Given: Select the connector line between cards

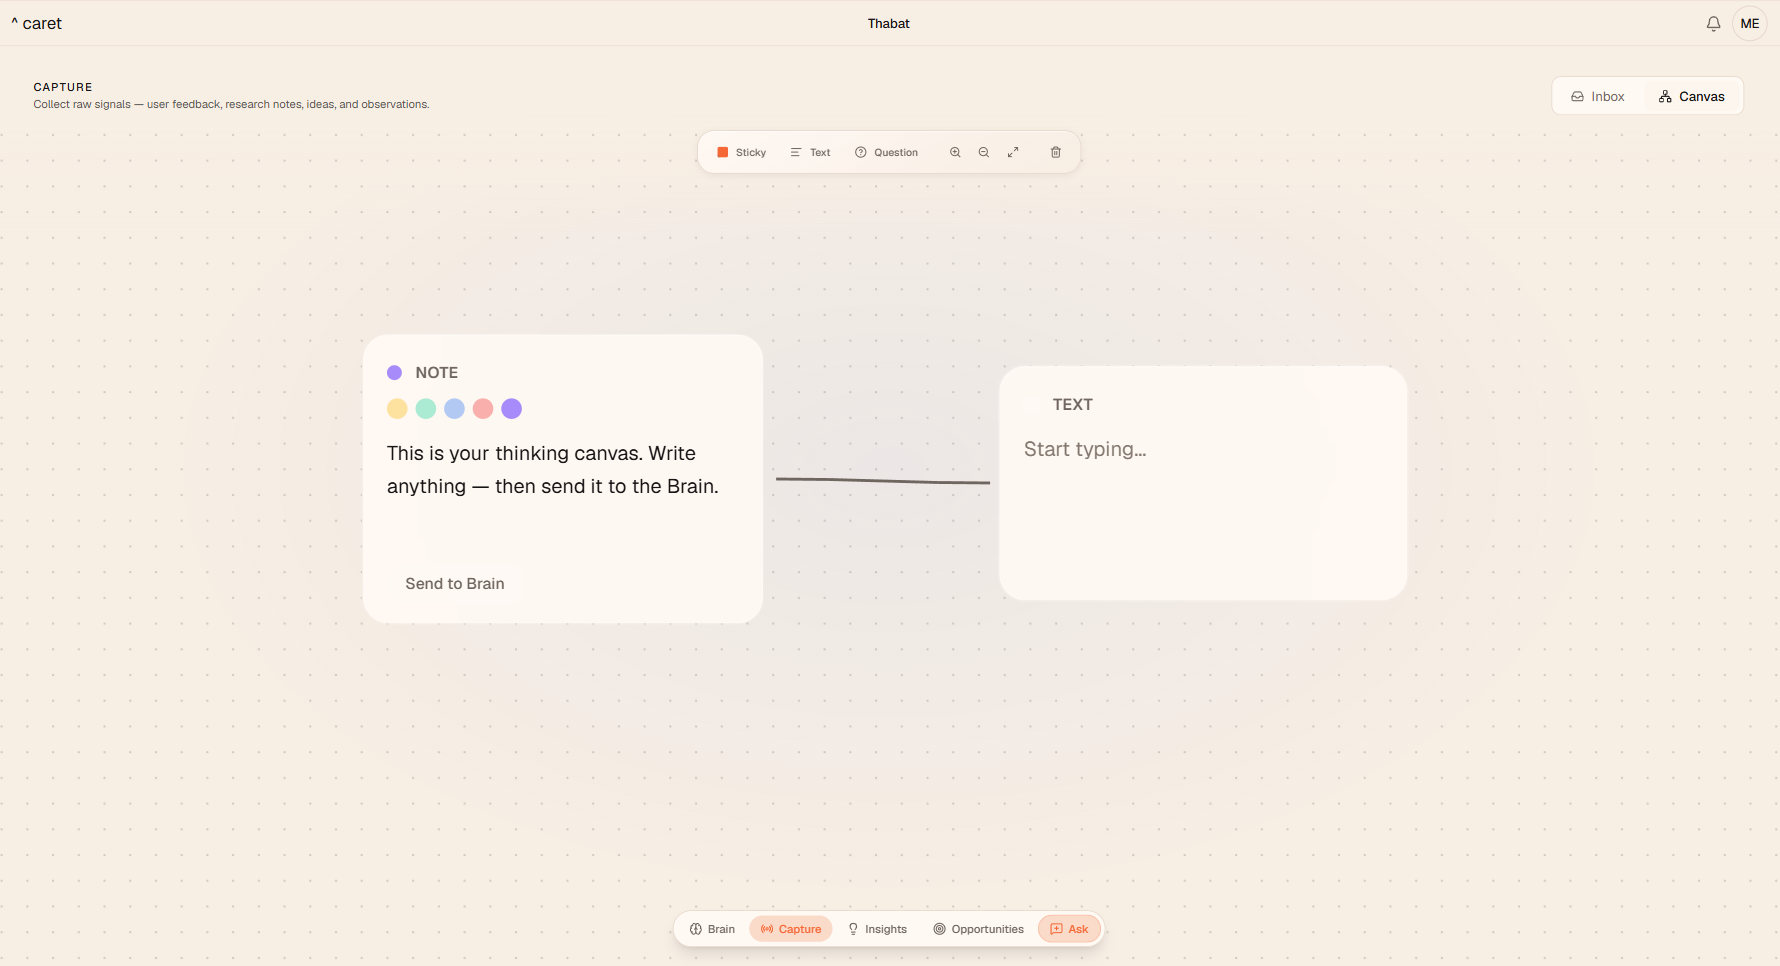Looking at the screenshot, I should tap(883, 481).
